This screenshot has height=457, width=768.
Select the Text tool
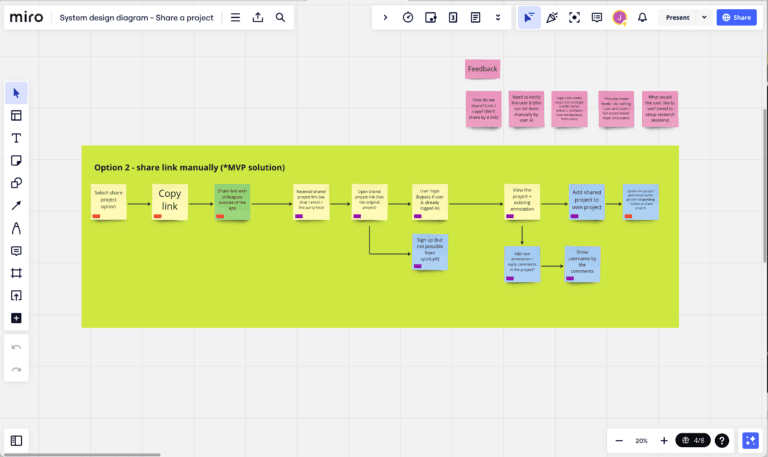pos(16,138)
